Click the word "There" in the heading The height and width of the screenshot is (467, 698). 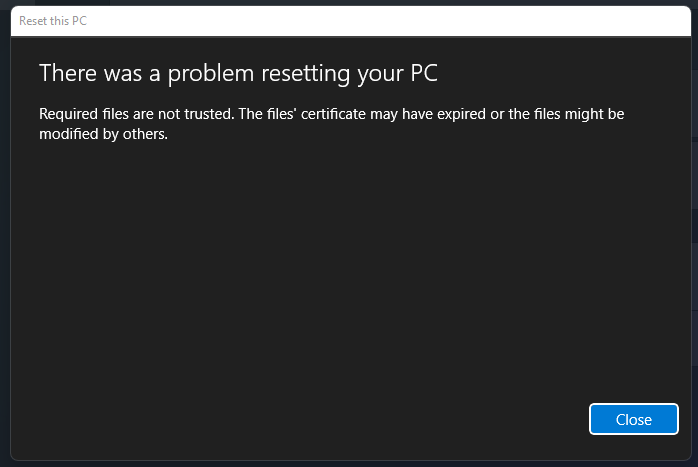coord(64,72)
